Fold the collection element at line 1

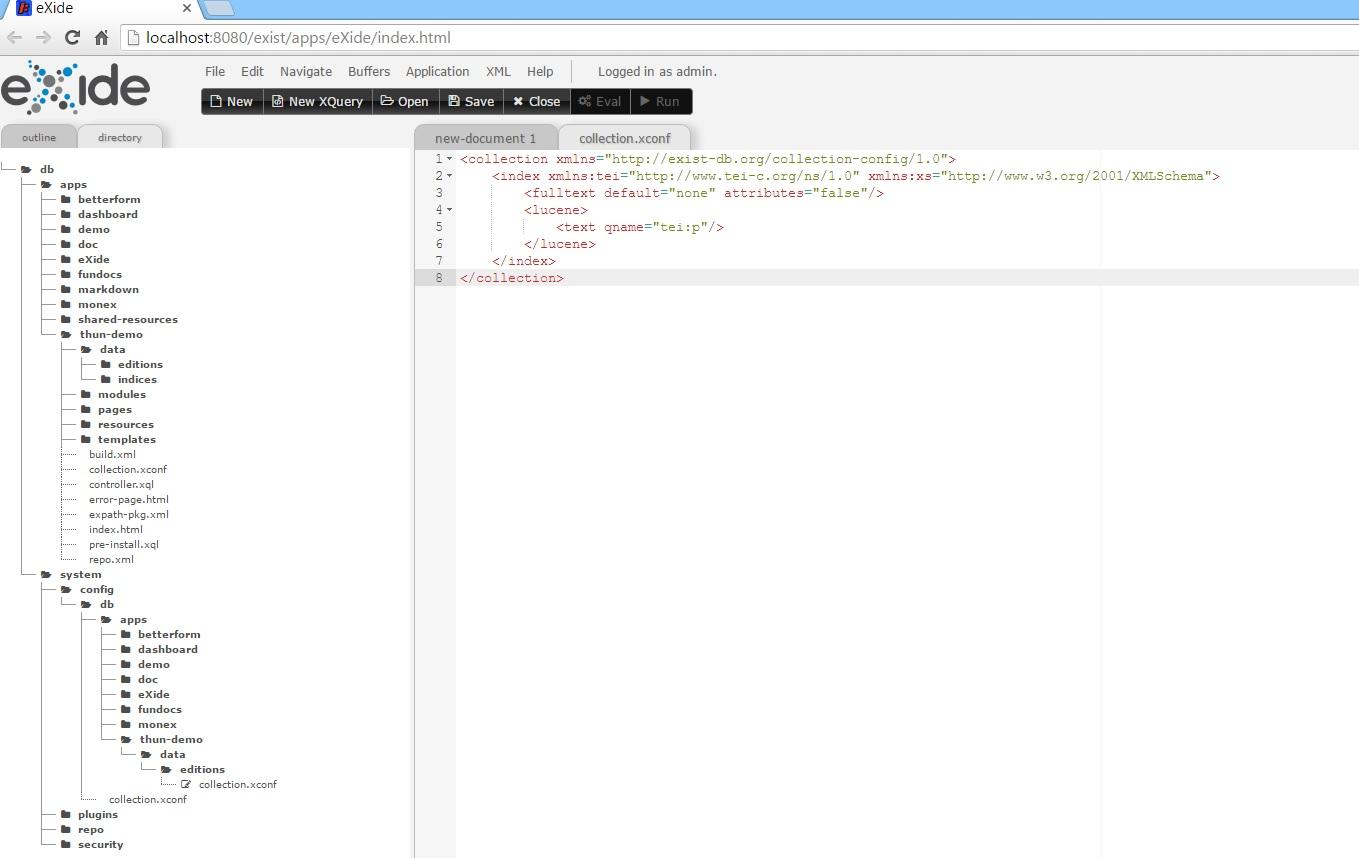(x=449, y=159)
